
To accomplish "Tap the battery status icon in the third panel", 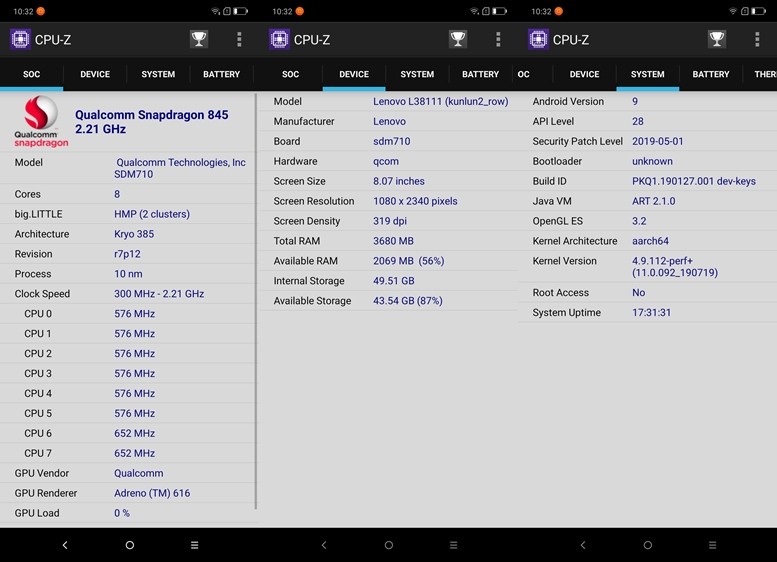I will tap(758, 11).
